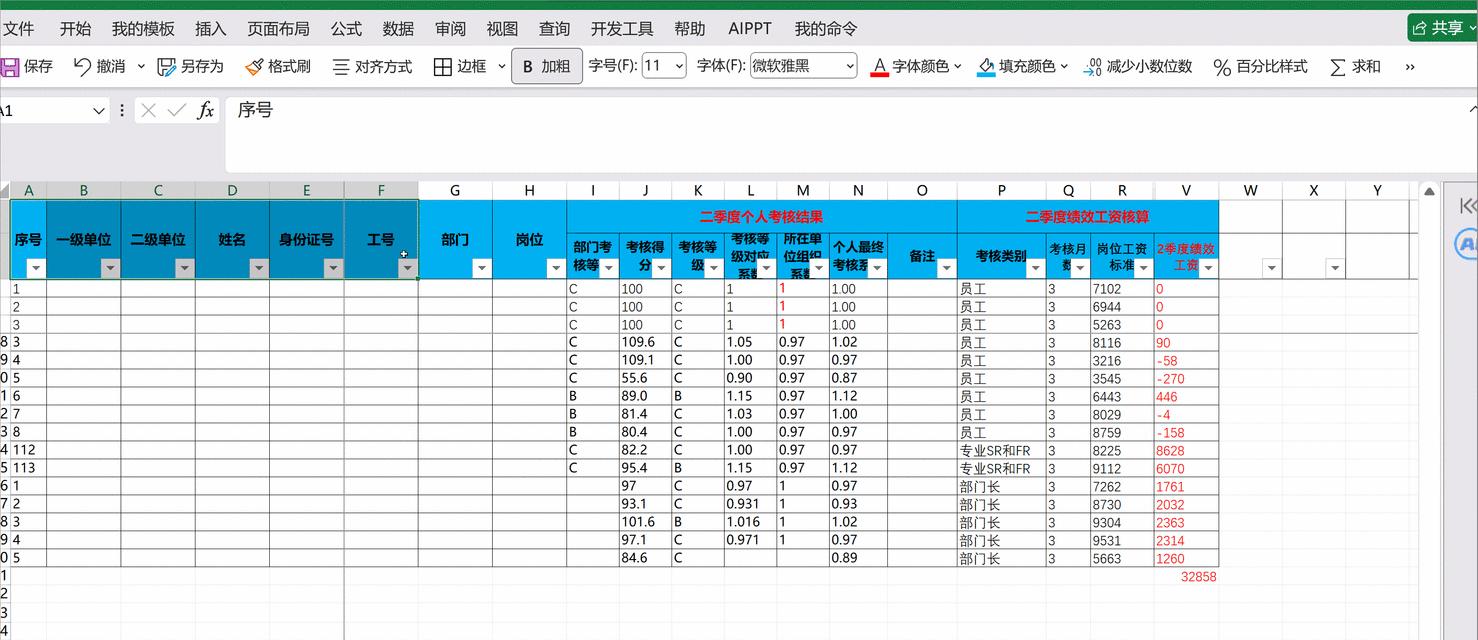
Task: Toggle Bold (加粗) formatting
Action: pos(547,67)
